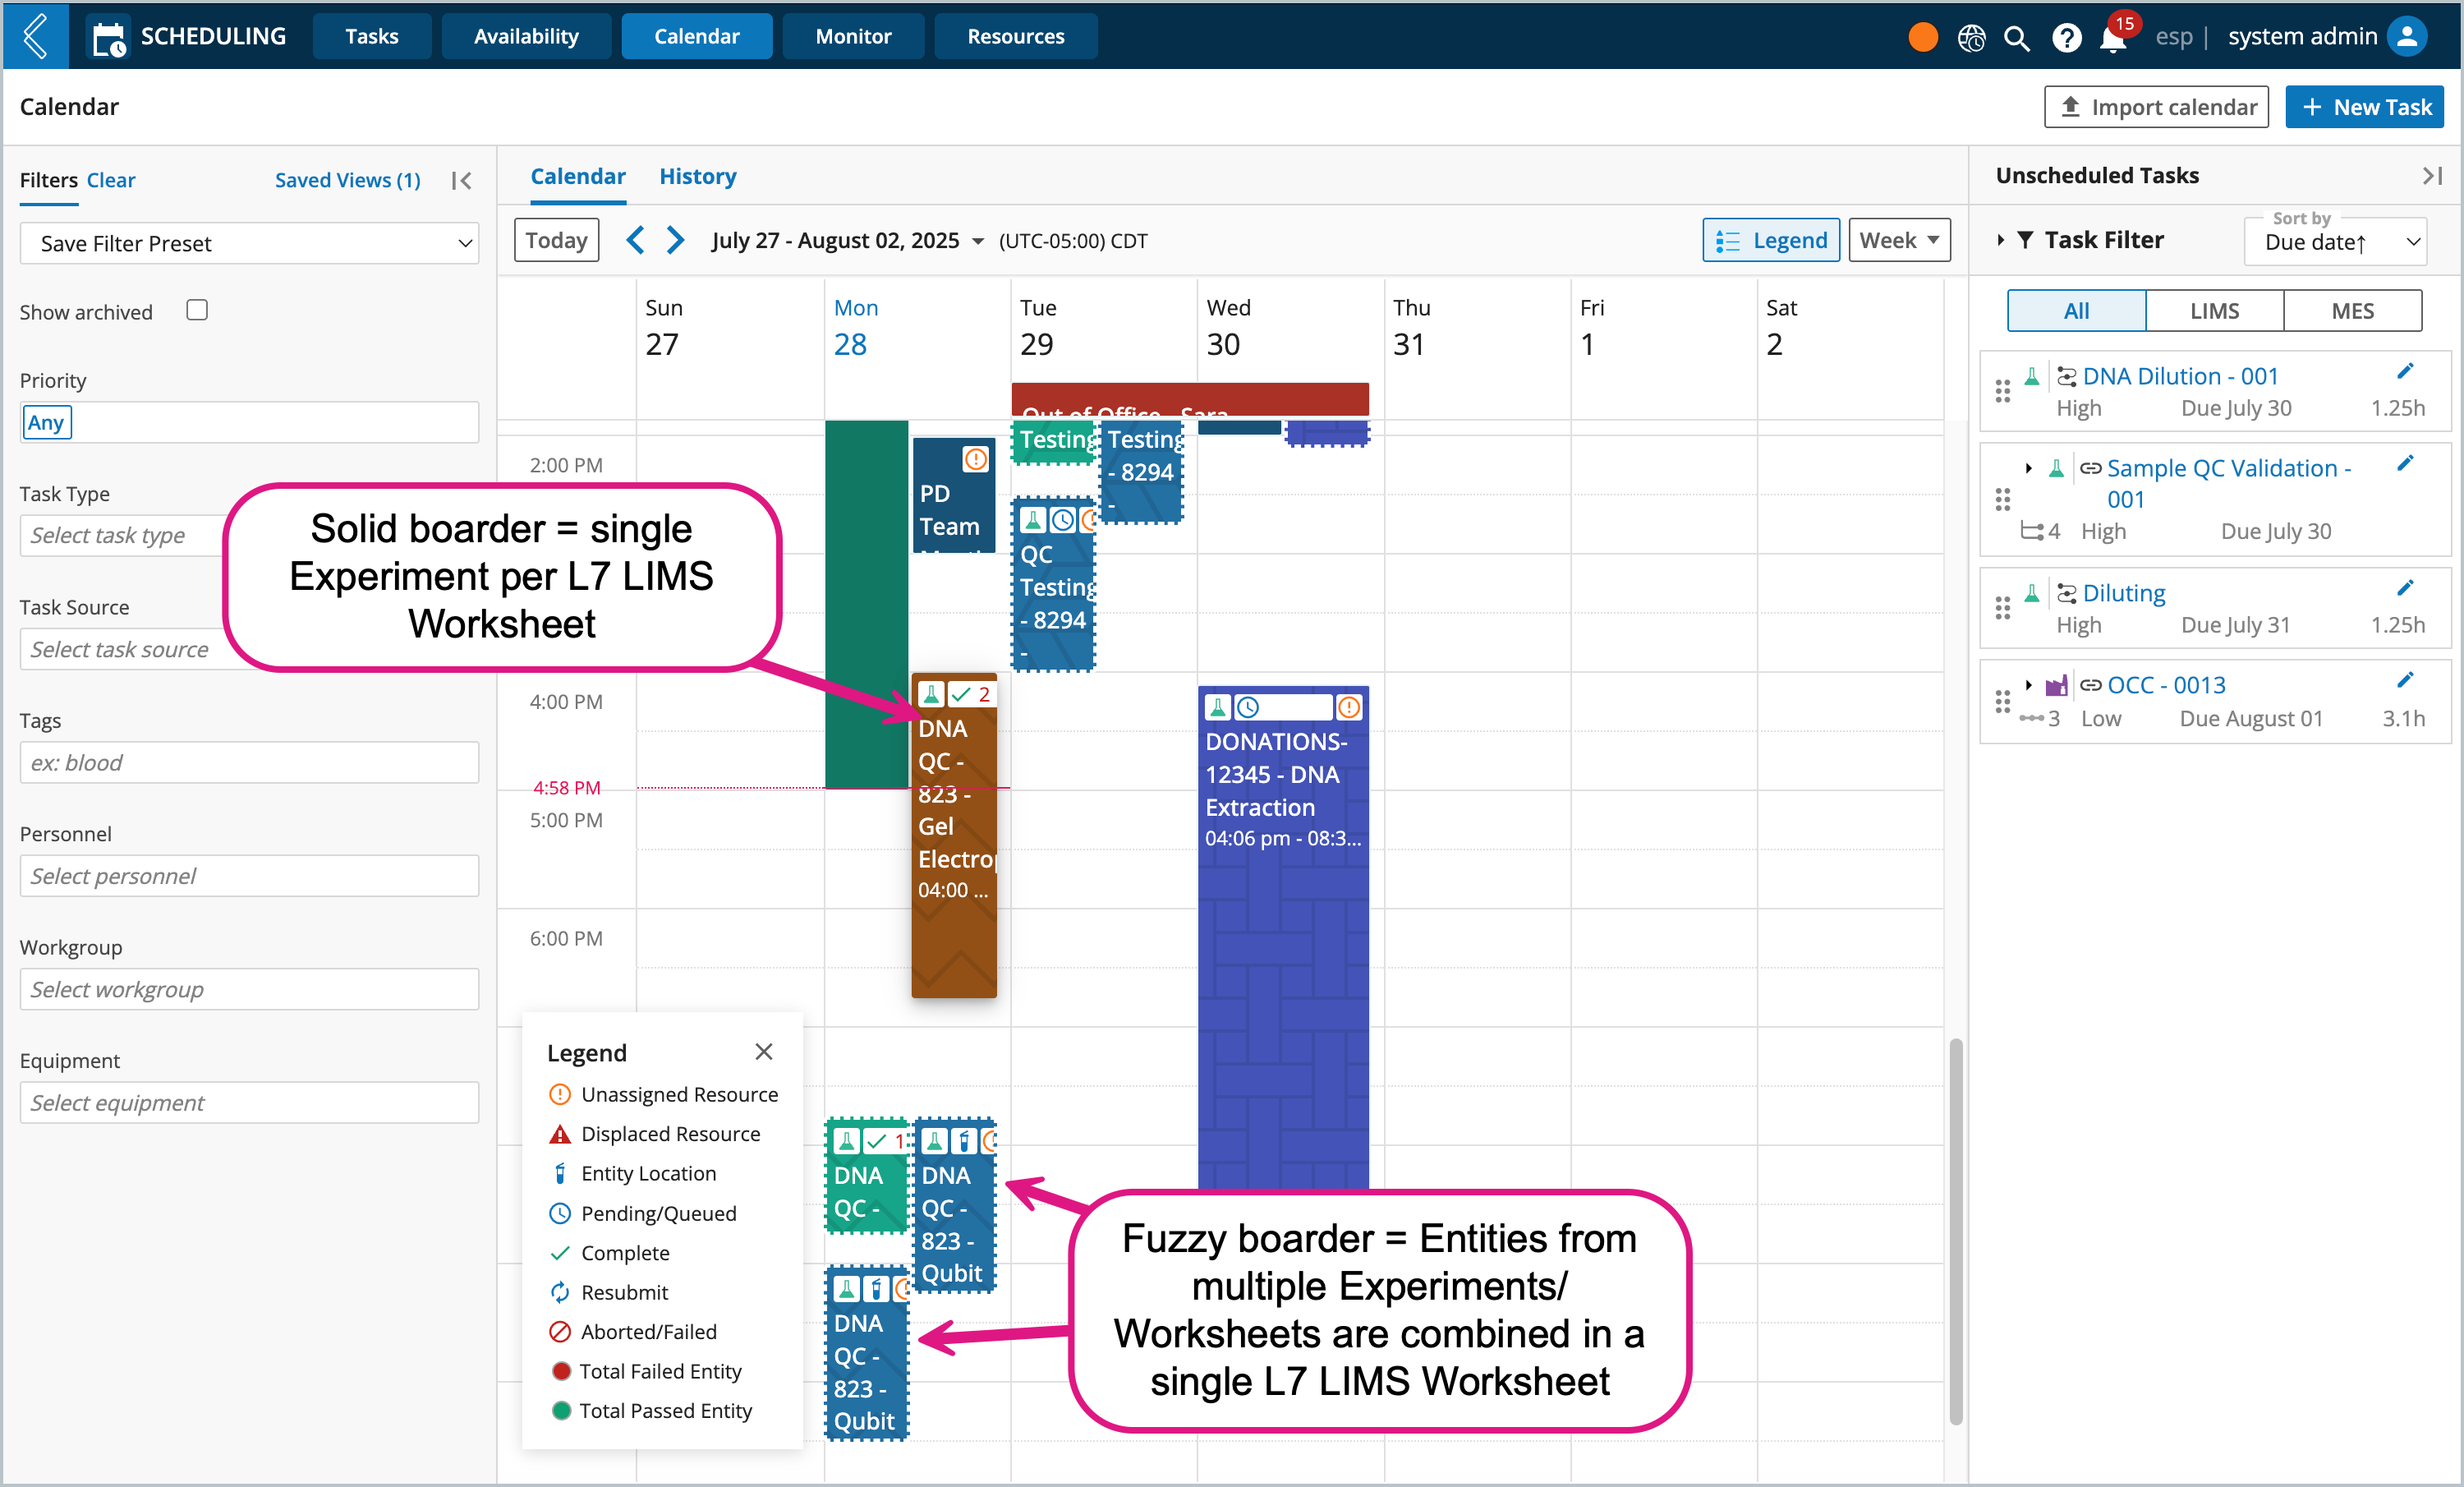Switch to Calendar sub-tab

(x=578, y=177)
